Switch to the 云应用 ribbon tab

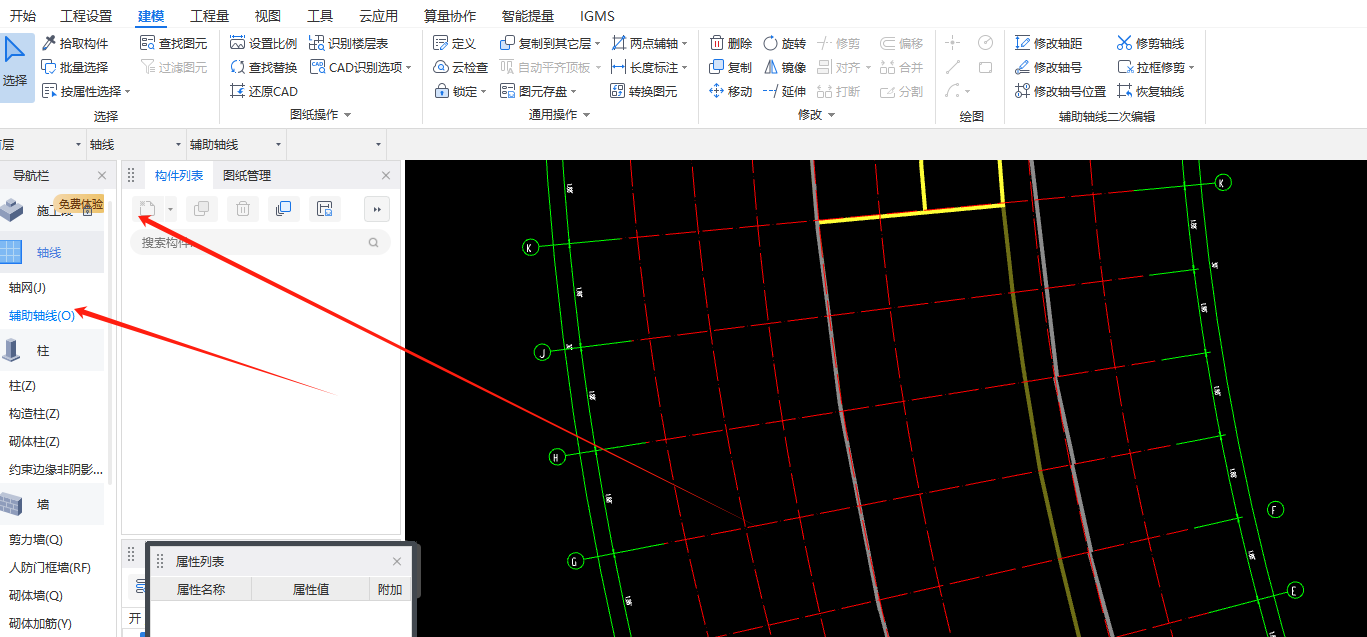point(379,16)
